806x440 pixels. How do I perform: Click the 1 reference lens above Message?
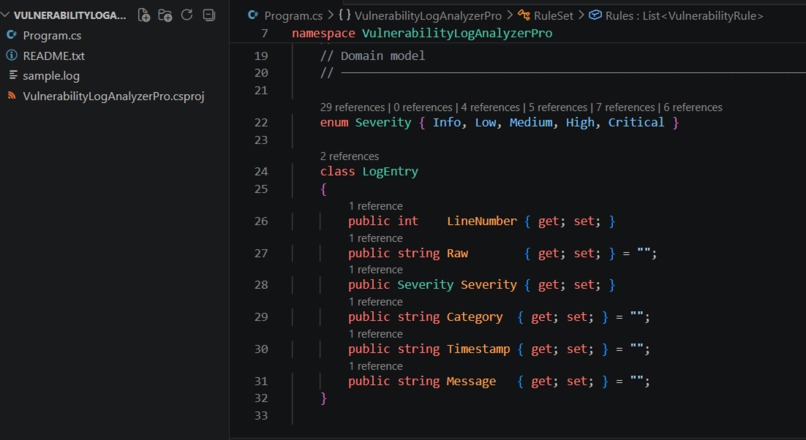pos(375,366)
